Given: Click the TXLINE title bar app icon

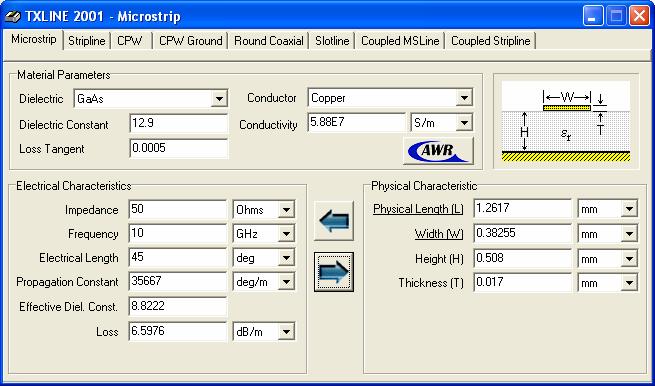Looking at the screenshot, I should pyautogui.click(x=13, y=17).
